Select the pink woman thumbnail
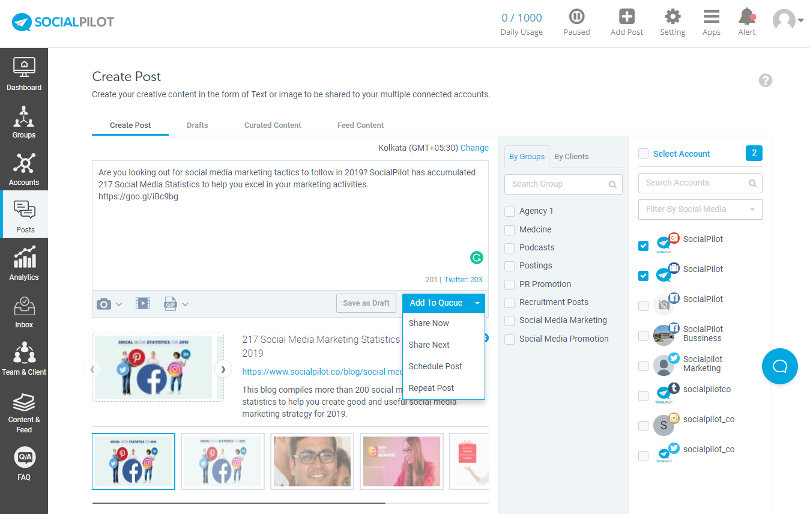Image resolution: width=810 pixels, height=514 pixels. click(x=402, y=461)
